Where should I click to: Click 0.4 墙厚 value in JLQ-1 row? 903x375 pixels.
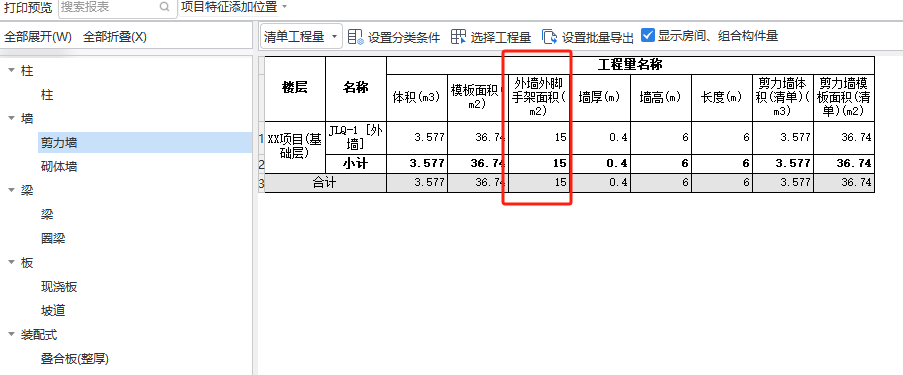[x=600, y=138]
